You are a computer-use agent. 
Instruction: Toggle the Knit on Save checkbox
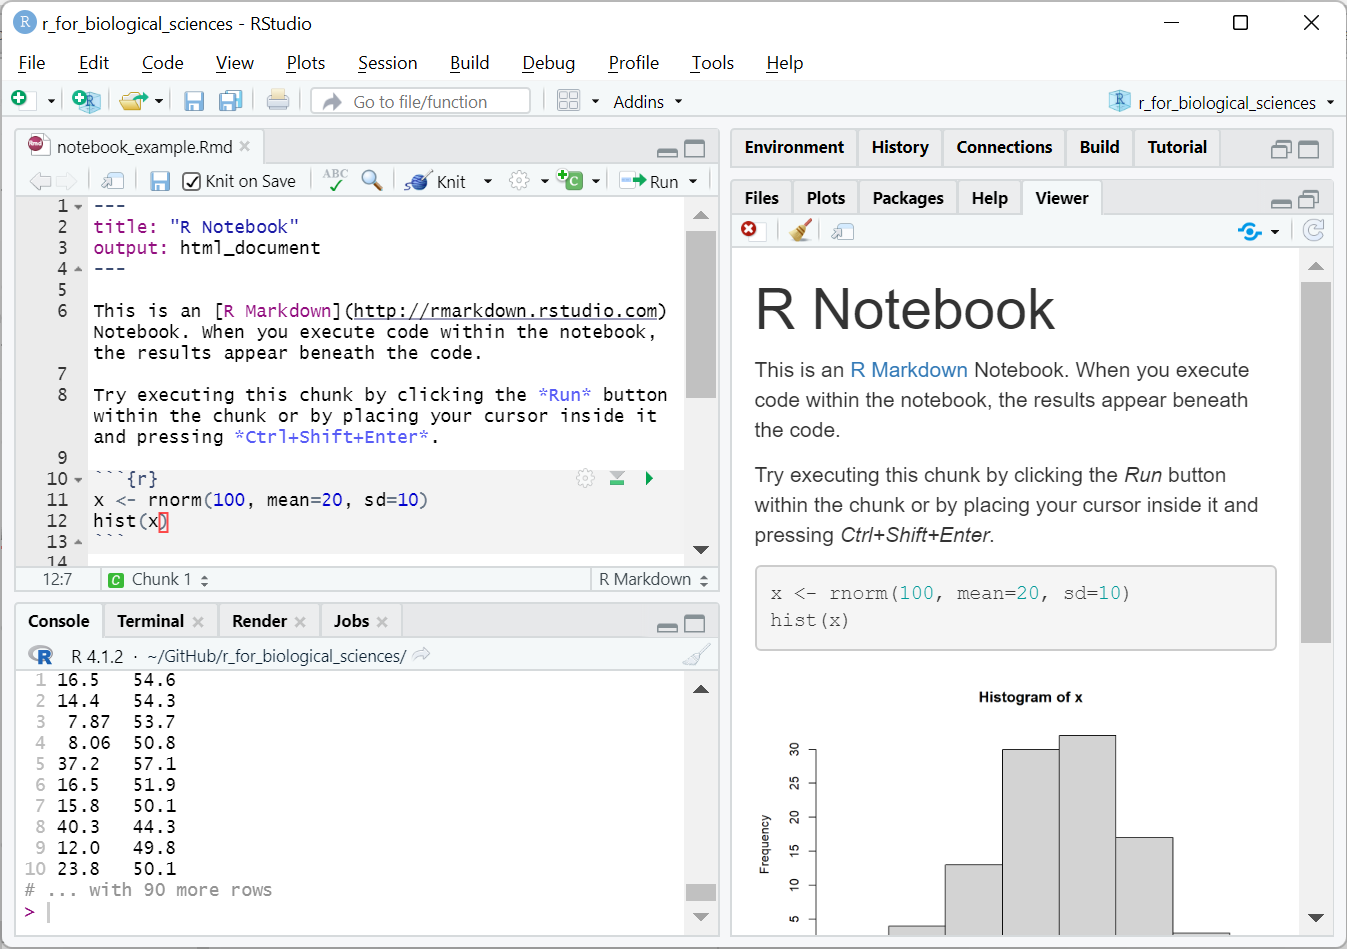[x=192, y=181]
